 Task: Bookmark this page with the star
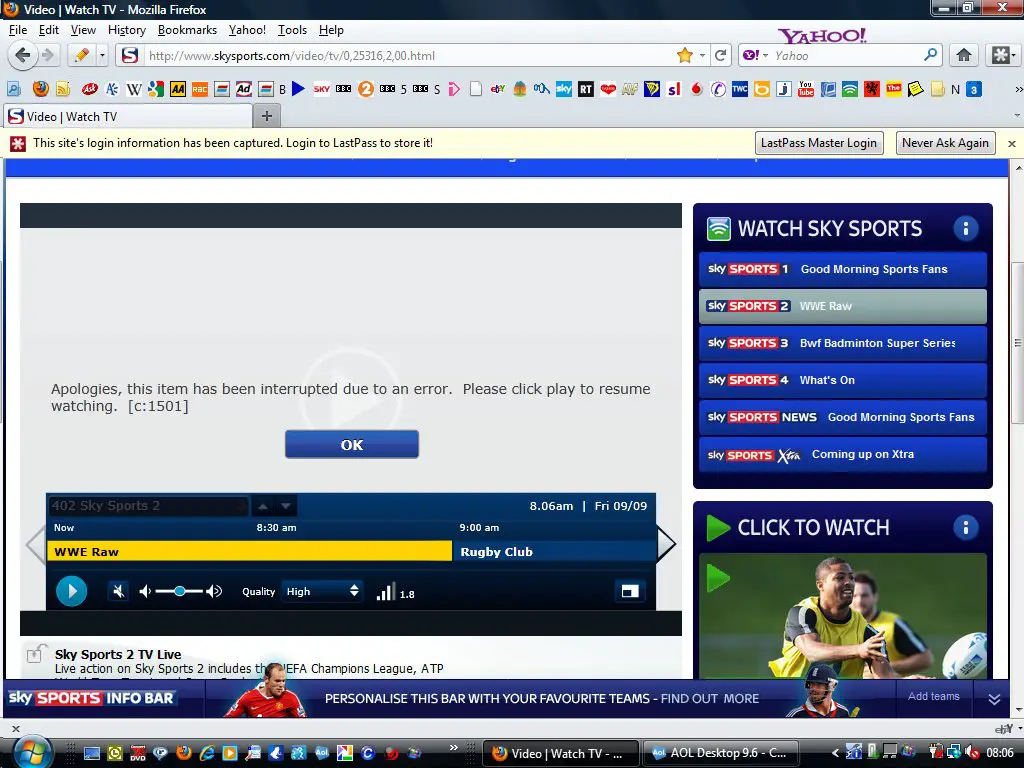point(684,56)
